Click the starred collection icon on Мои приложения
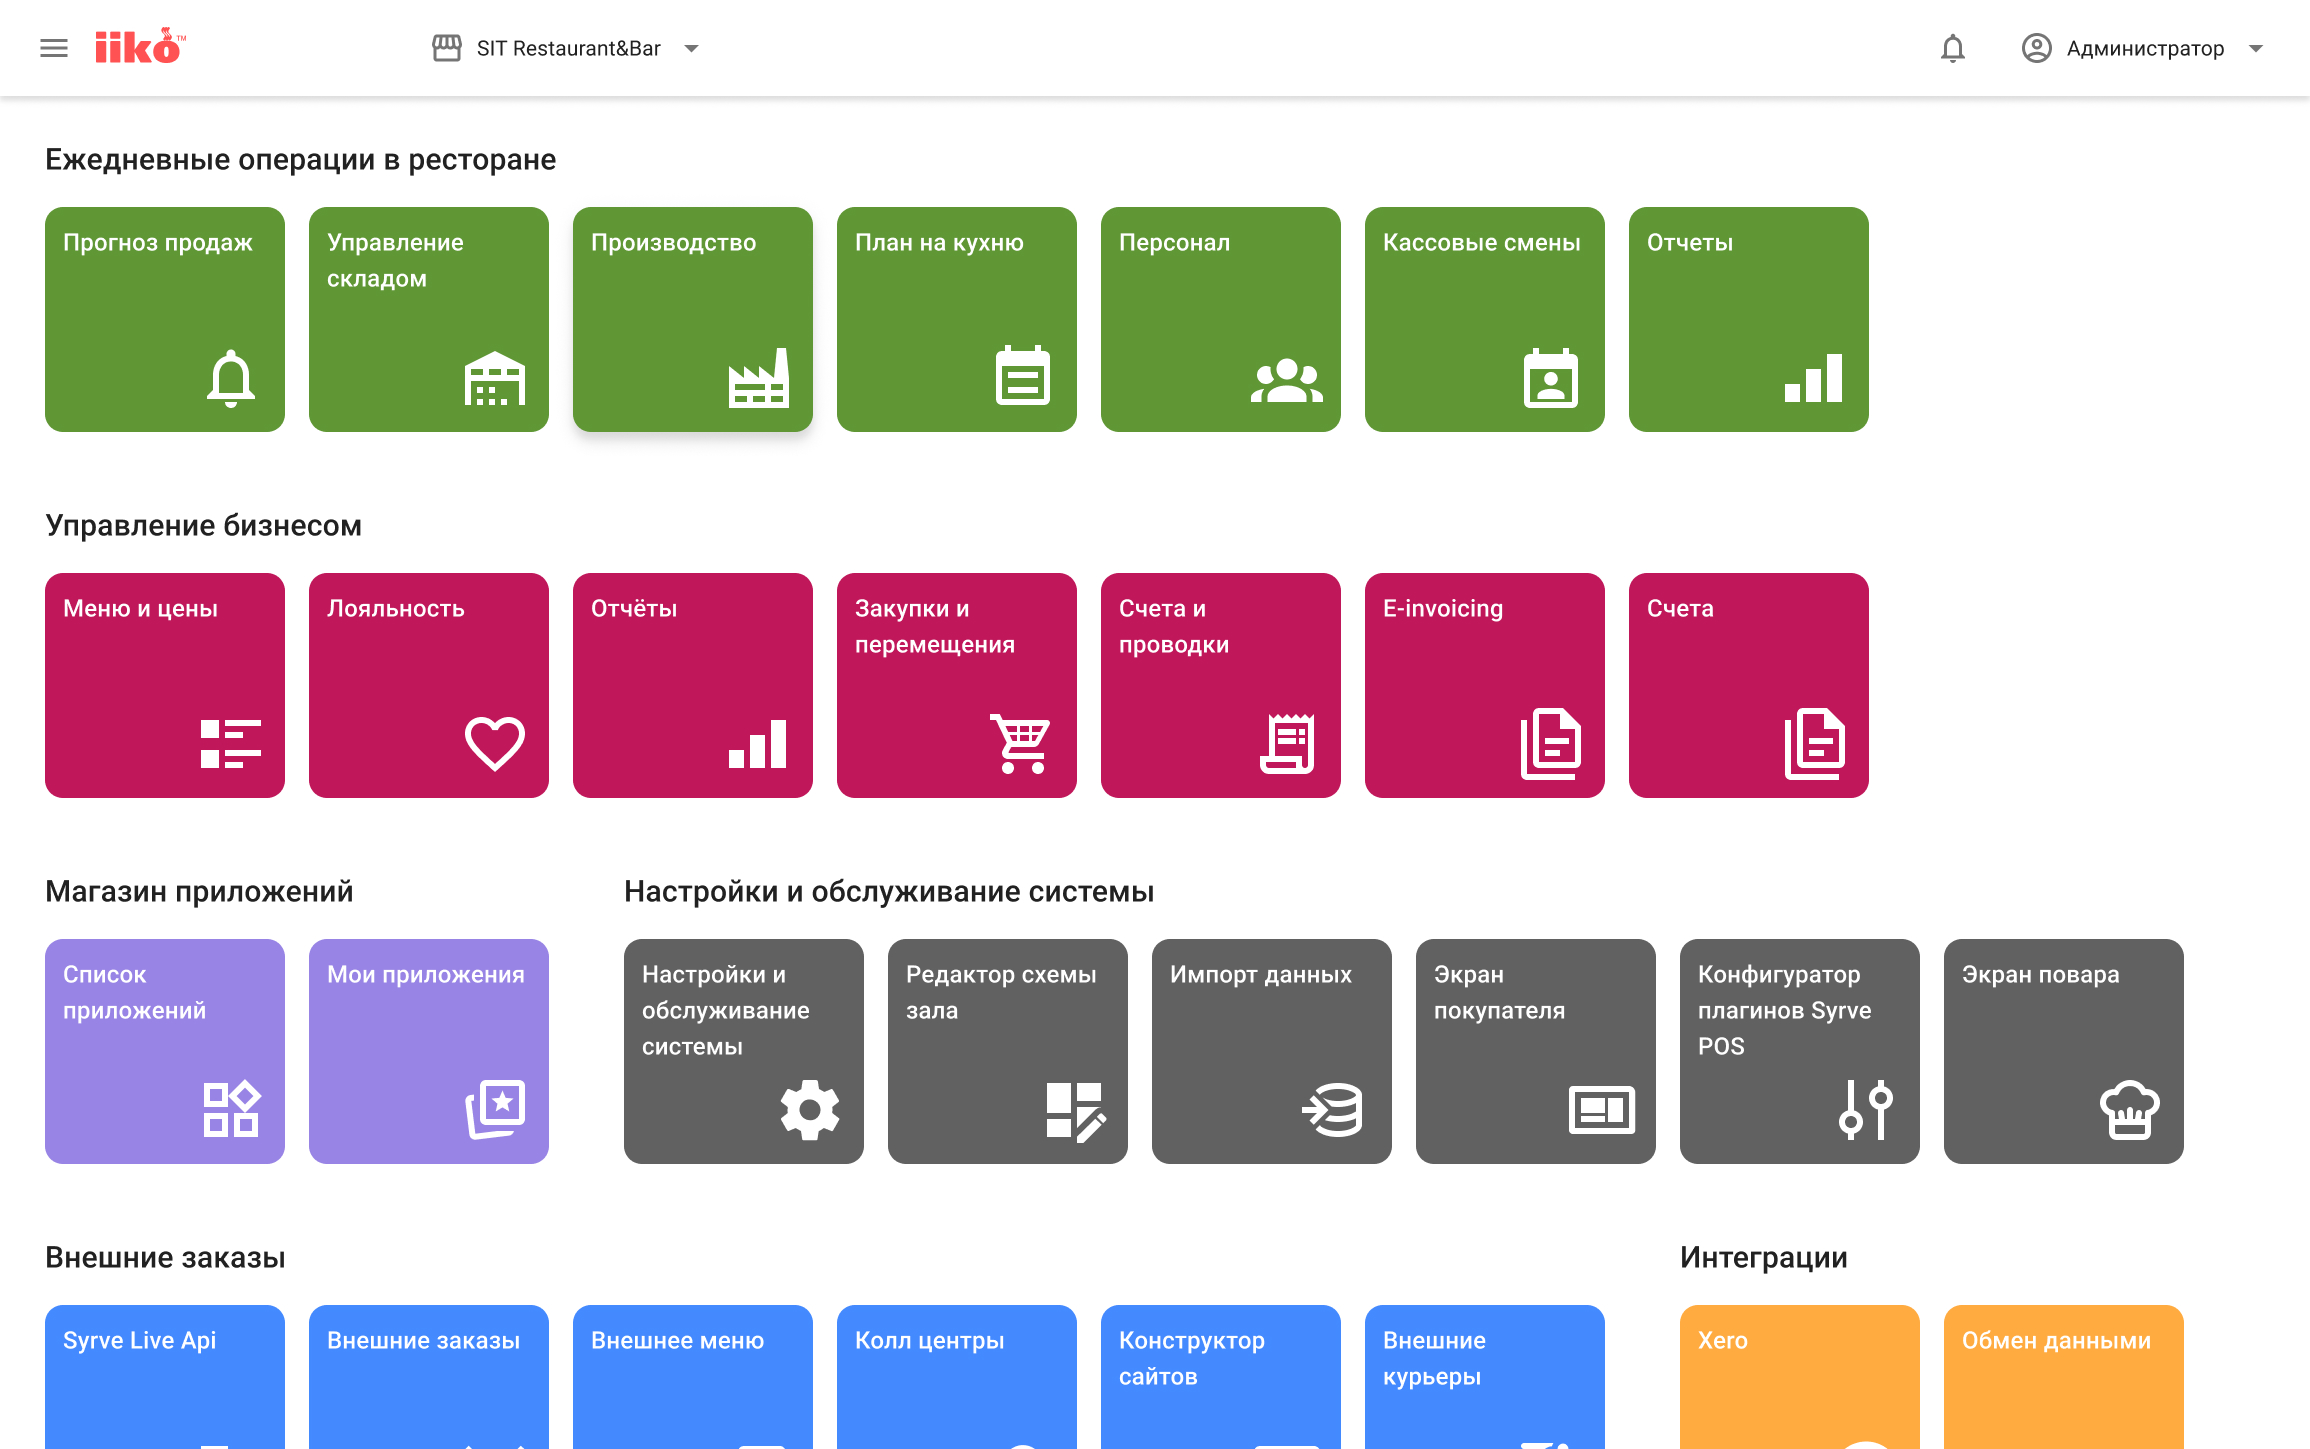 pyautogui.click(x=495, y=1109)
